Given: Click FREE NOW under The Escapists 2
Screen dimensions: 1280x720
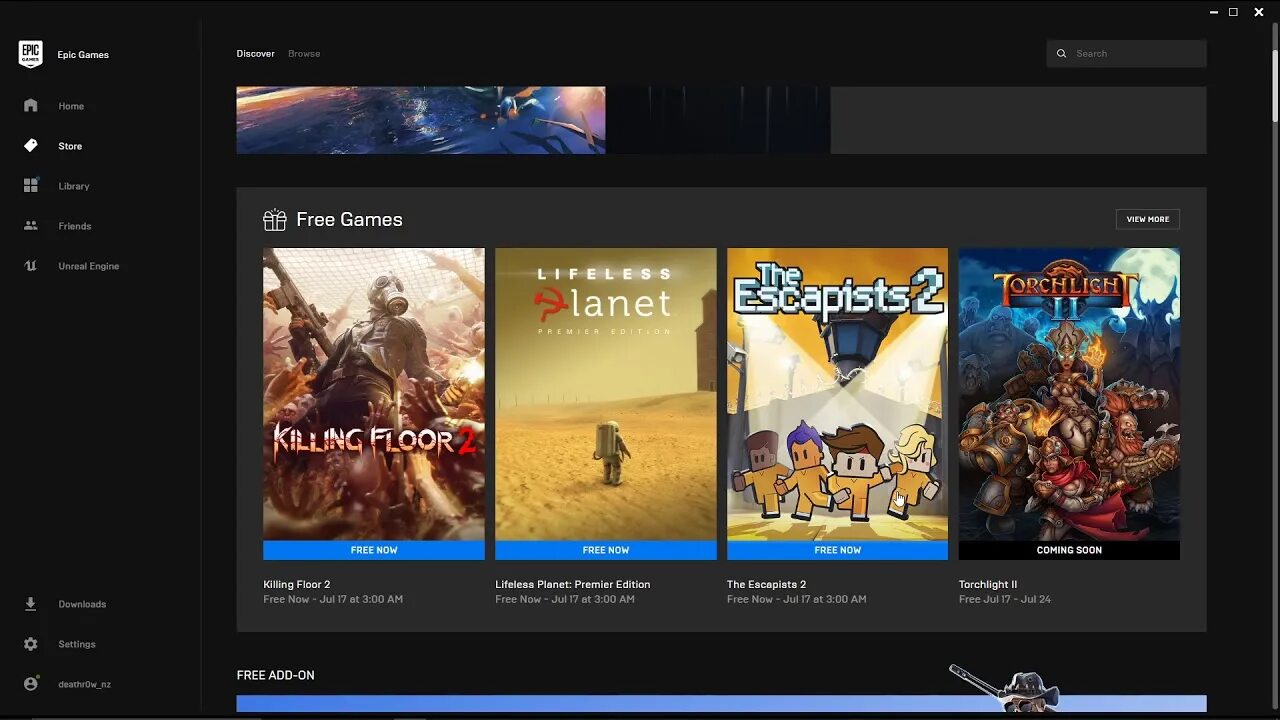Looking at the screenshot, I should (837, 550).
